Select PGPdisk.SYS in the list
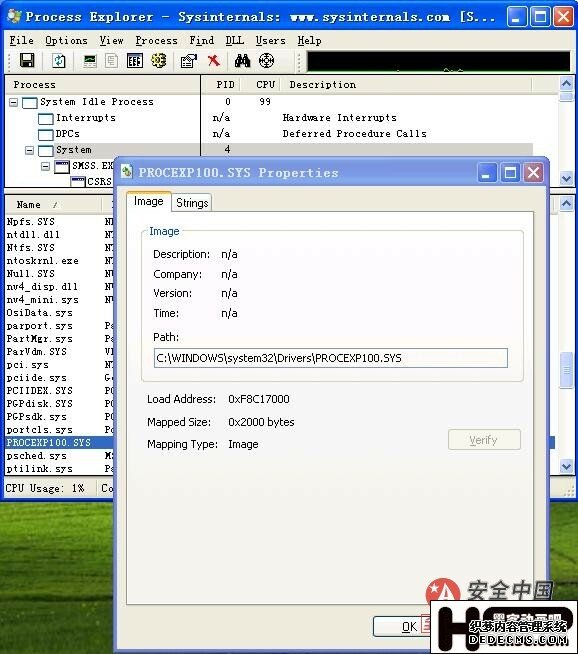 pyautogui.click(x=39, y=404)
